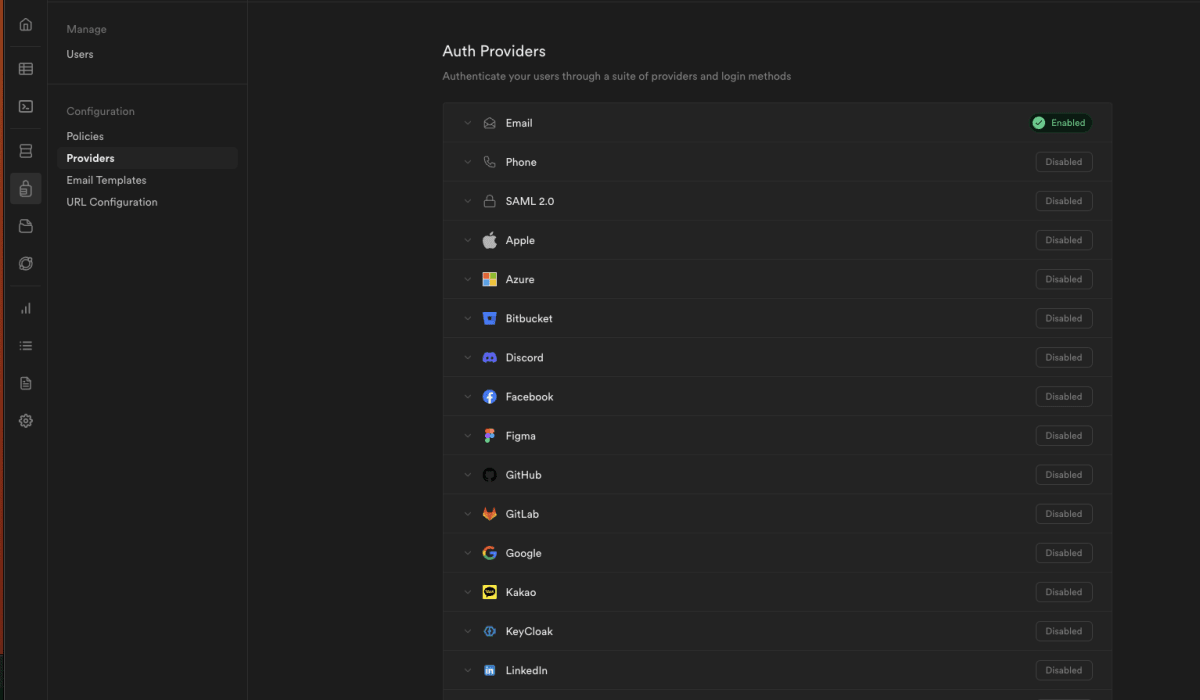The height and width of the screenshot is (700, 1200).
Task: Click the Kakao logo icon
Action: coord(489,592)
